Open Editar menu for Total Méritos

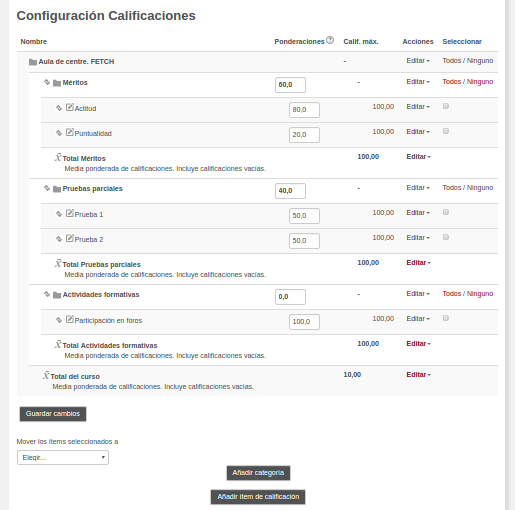pyautogui.click(x=418, y=157)
